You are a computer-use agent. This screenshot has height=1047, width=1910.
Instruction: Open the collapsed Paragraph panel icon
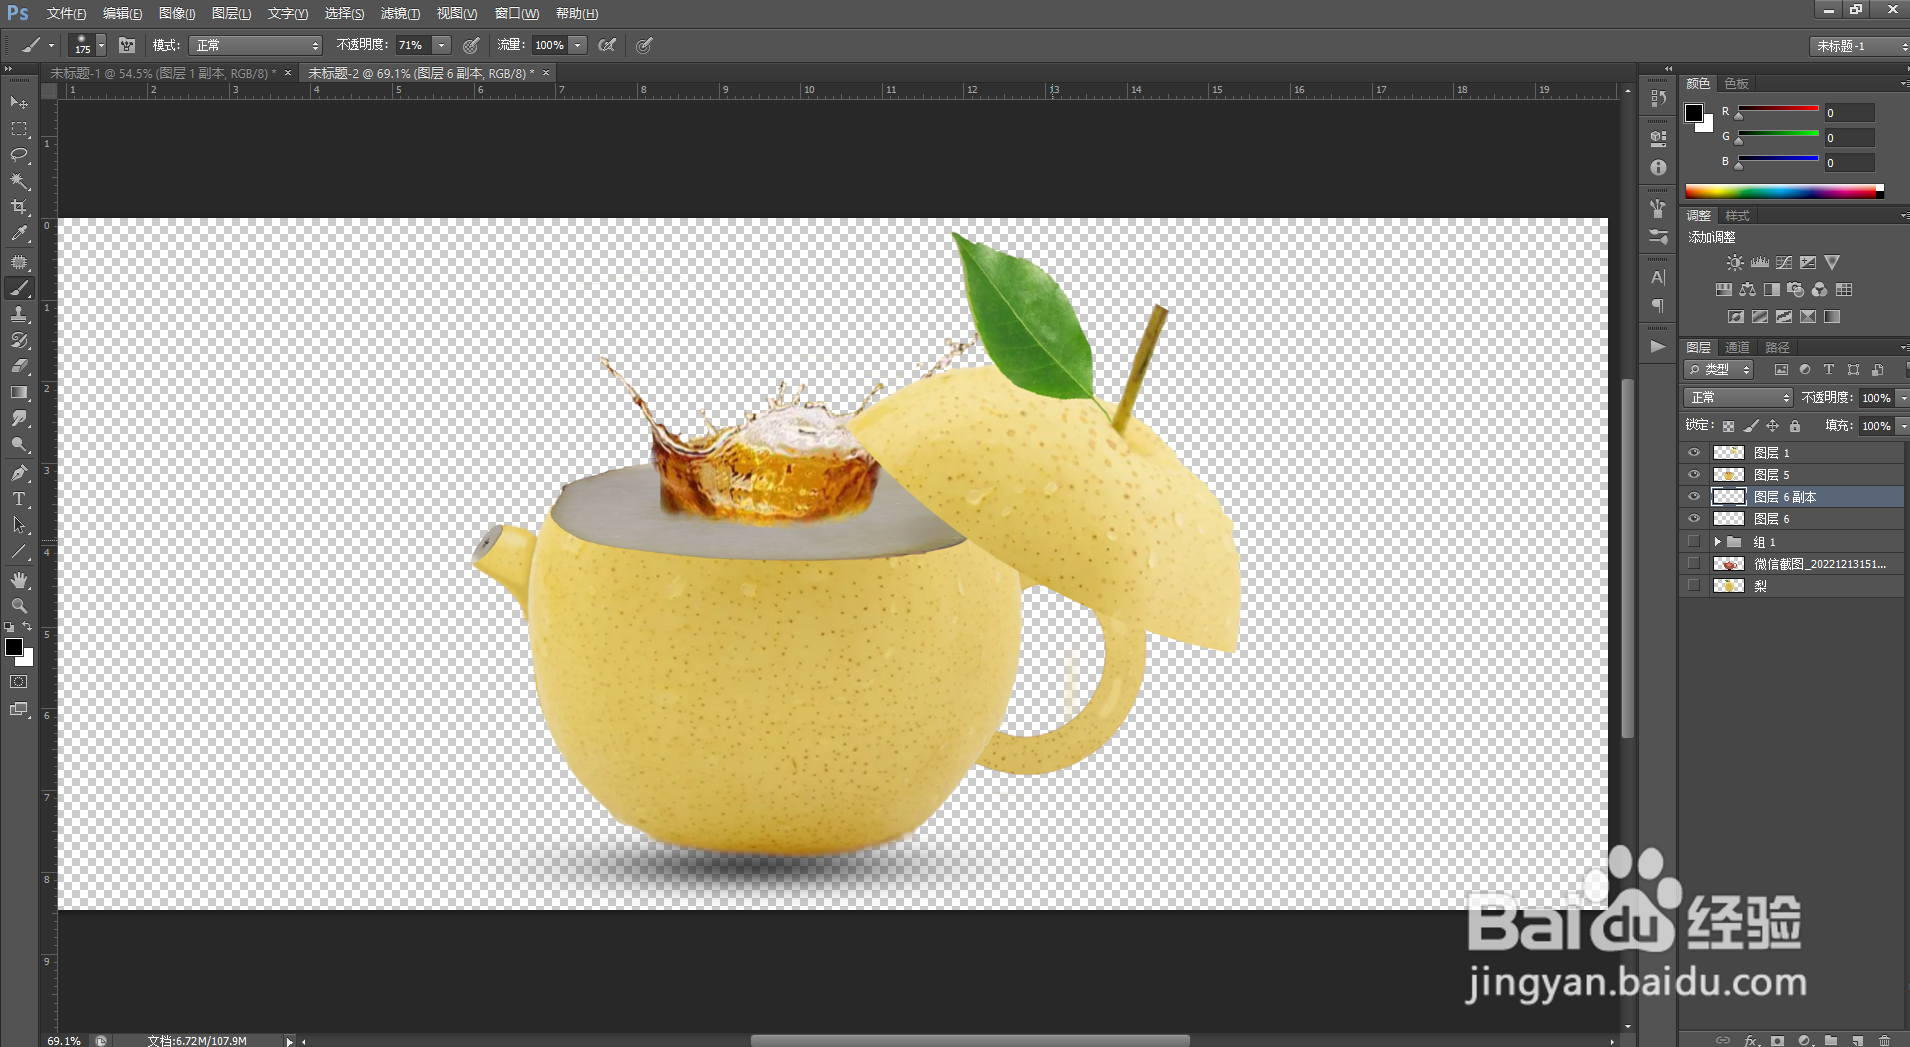tap(1658, 306)
